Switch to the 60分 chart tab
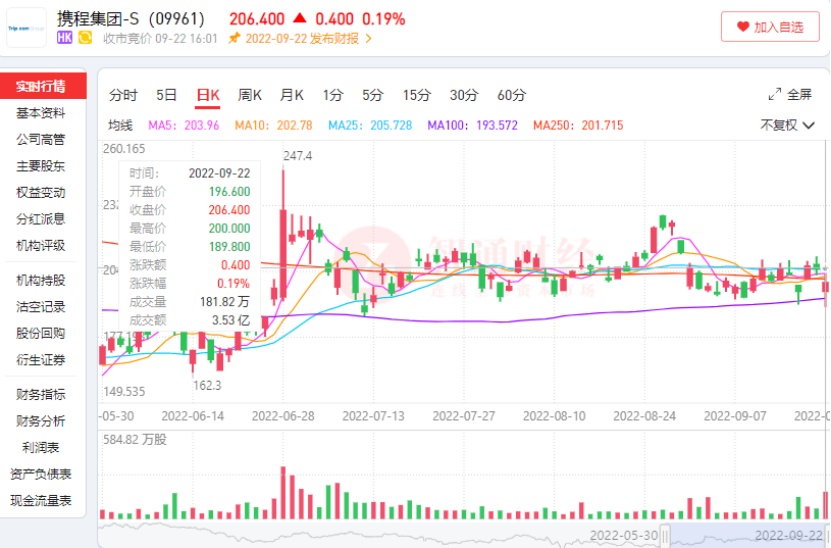This screenshot has width=831, height=548. point(511,95)
